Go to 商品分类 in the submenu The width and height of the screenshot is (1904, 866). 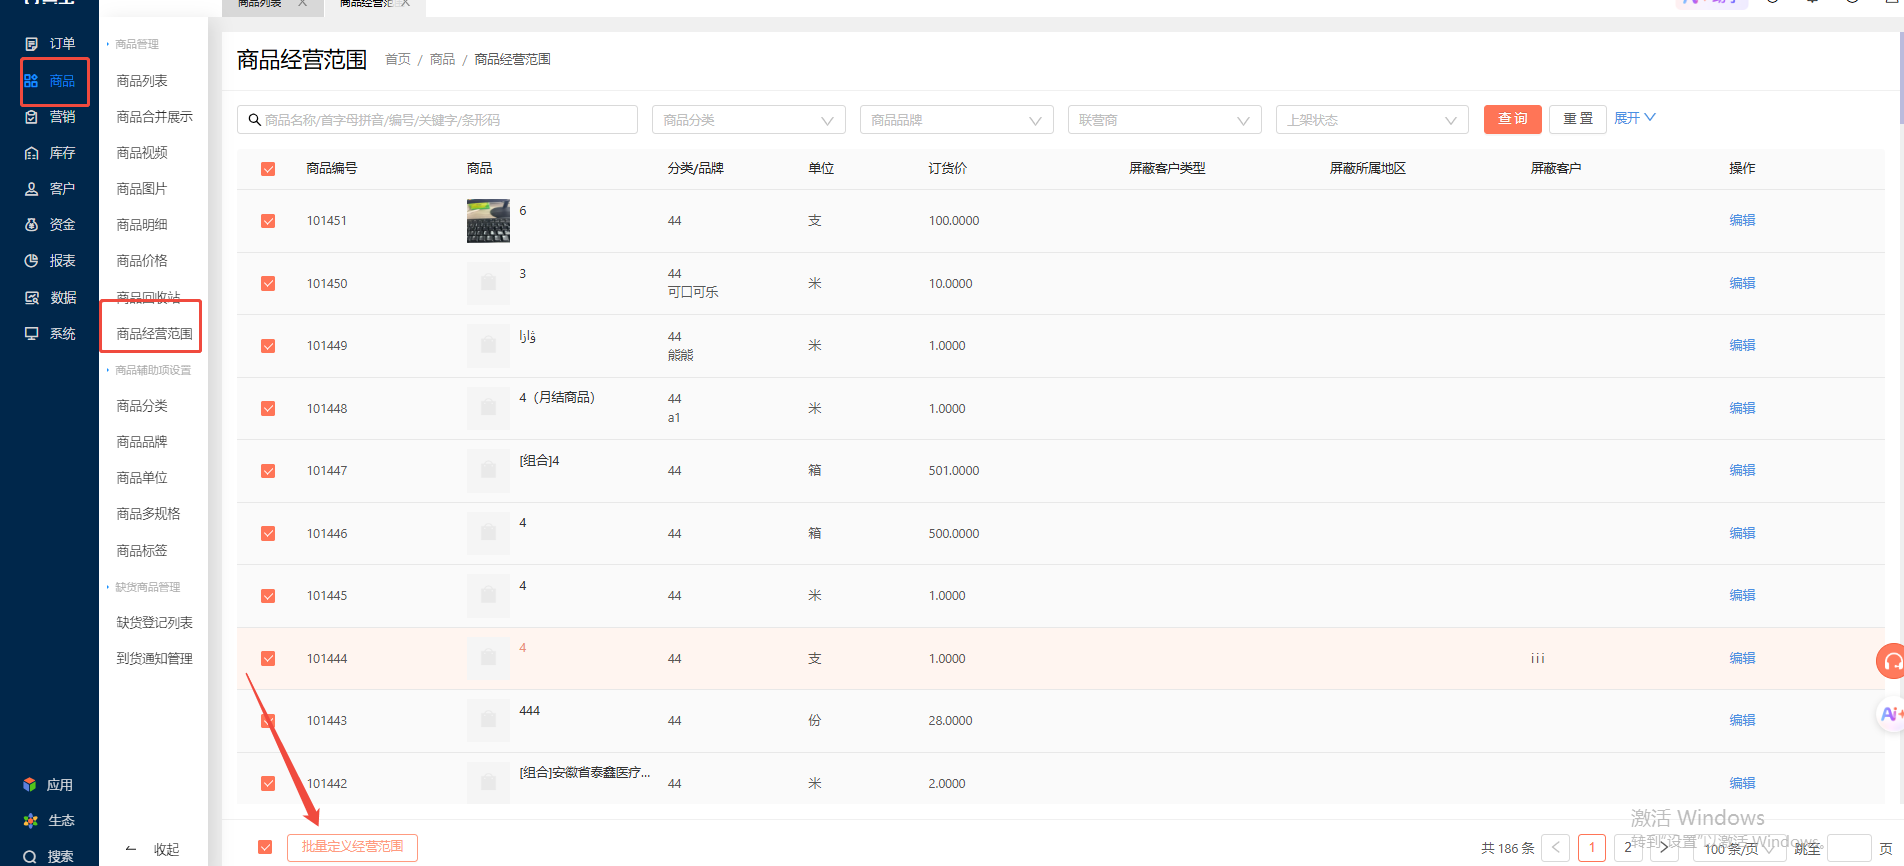pos(142,406)
